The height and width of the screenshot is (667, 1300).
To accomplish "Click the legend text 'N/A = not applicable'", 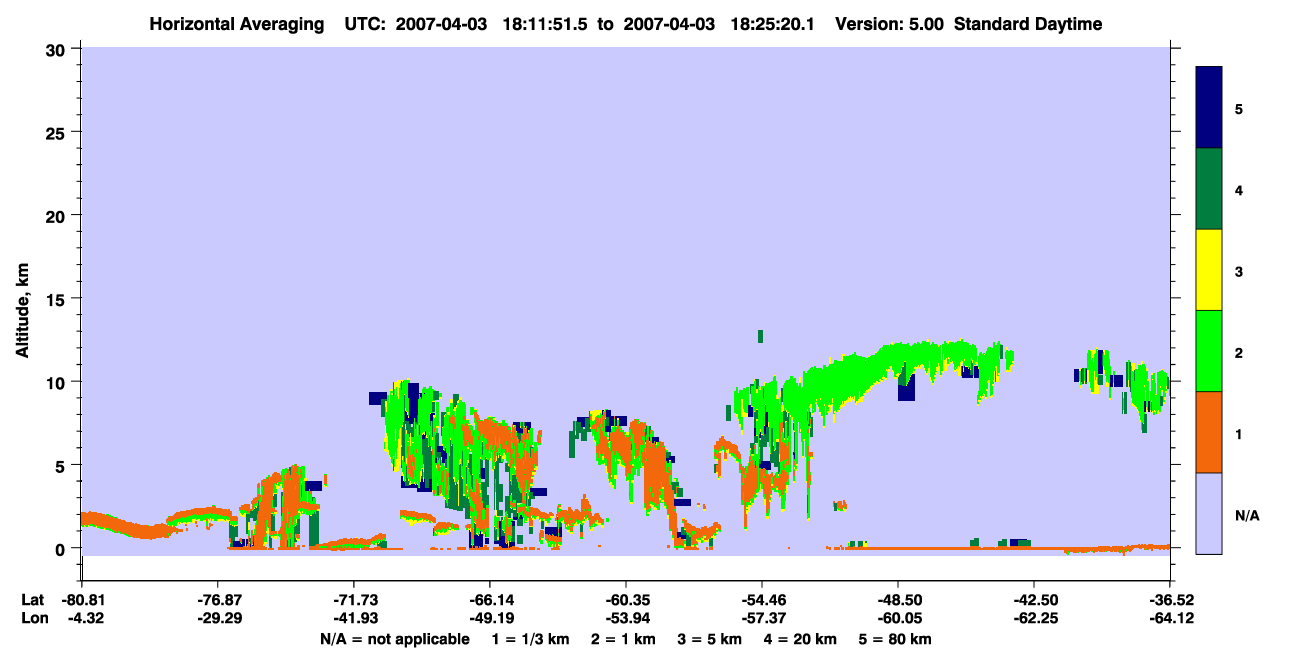I will [x=395, y=638].
